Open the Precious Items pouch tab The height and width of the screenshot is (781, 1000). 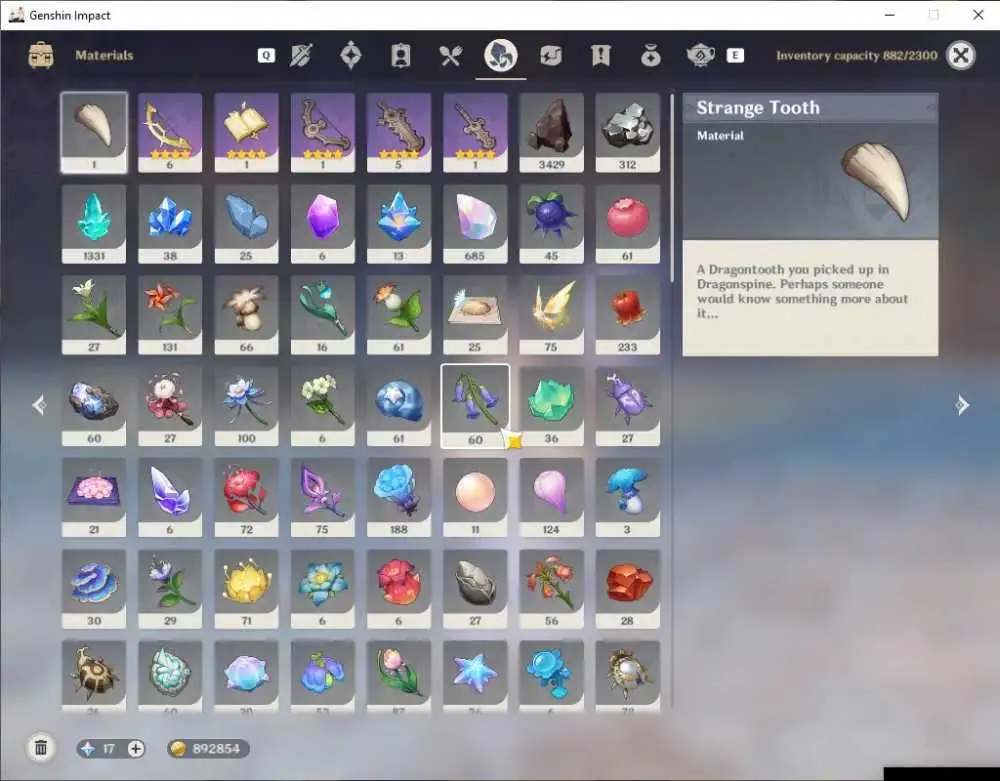pyautogui.click(x=651, y=56)
